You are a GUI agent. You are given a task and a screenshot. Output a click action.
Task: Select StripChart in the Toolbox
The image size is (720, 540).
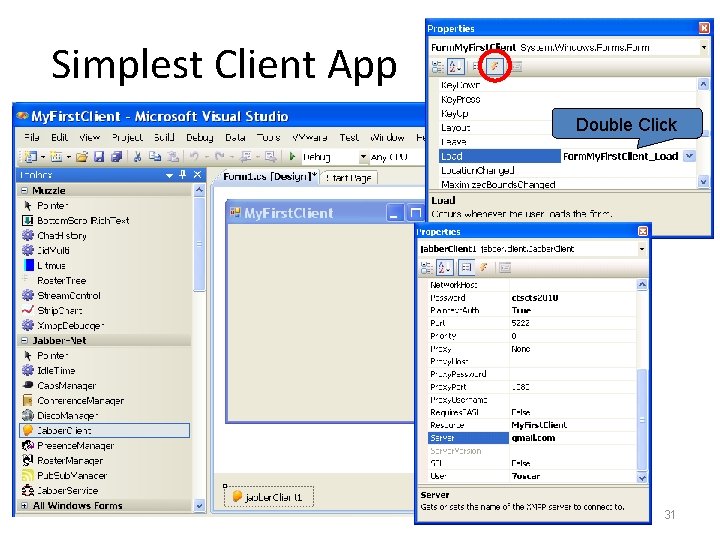(105, 310)
